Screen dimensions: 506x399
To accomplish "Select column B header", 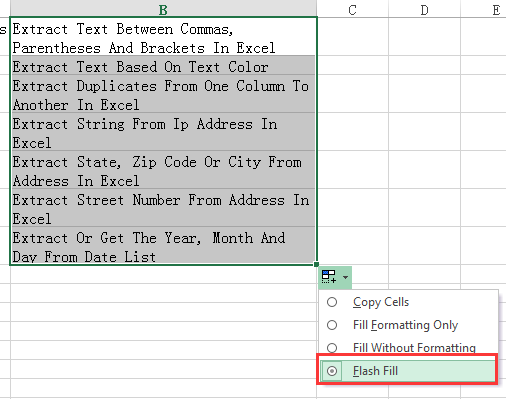I will pos(163,8).
